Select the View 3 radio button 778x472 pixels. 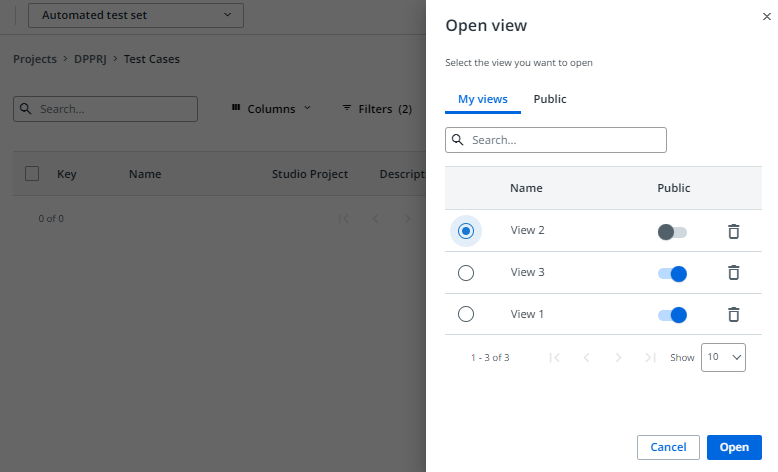point(466,272)
